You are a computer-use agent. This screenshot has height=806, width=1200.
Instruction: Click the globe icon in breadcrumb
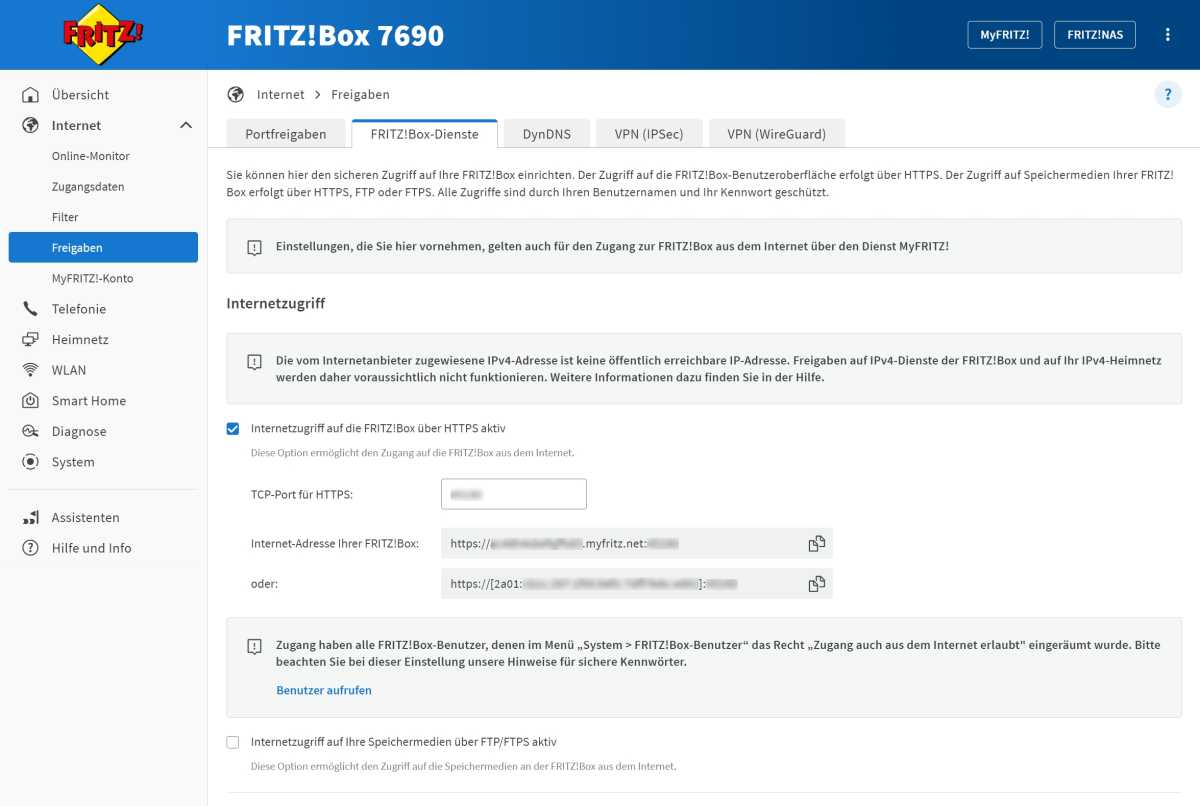coord(236,95)
